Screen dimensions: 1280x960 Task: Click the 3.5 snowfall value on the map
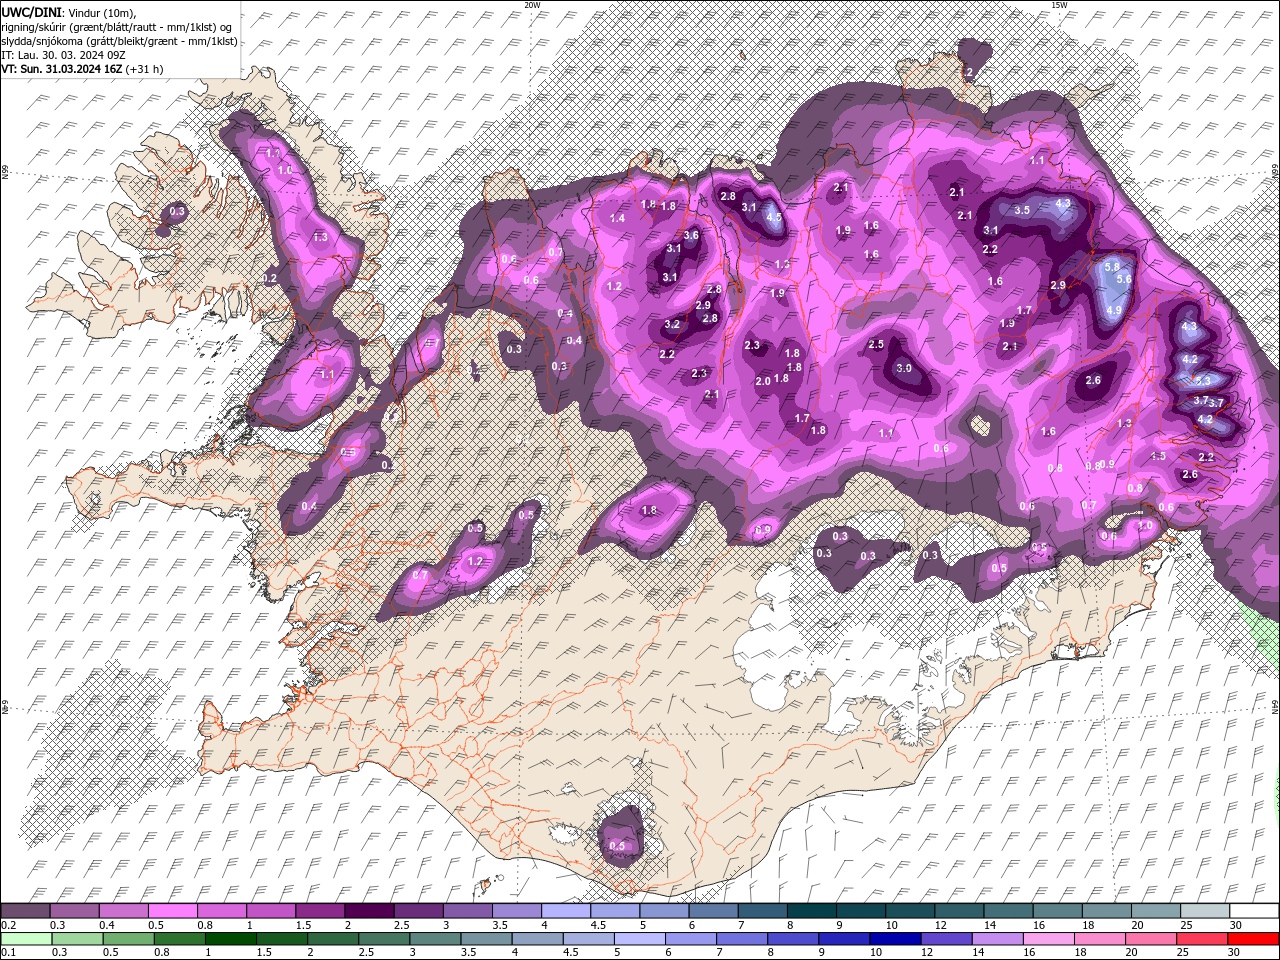tap(1022, 210)
